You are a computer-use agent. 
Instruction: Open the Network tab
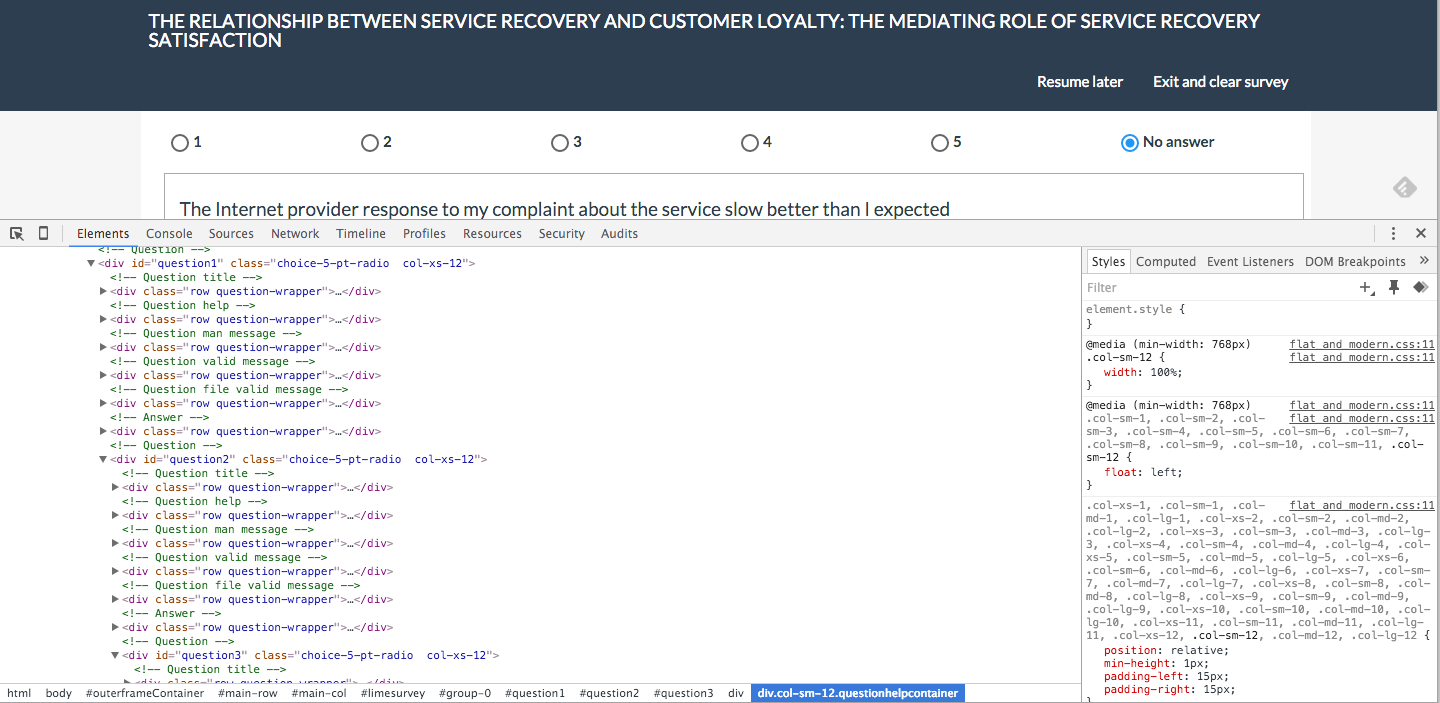(x=295, y=233)
